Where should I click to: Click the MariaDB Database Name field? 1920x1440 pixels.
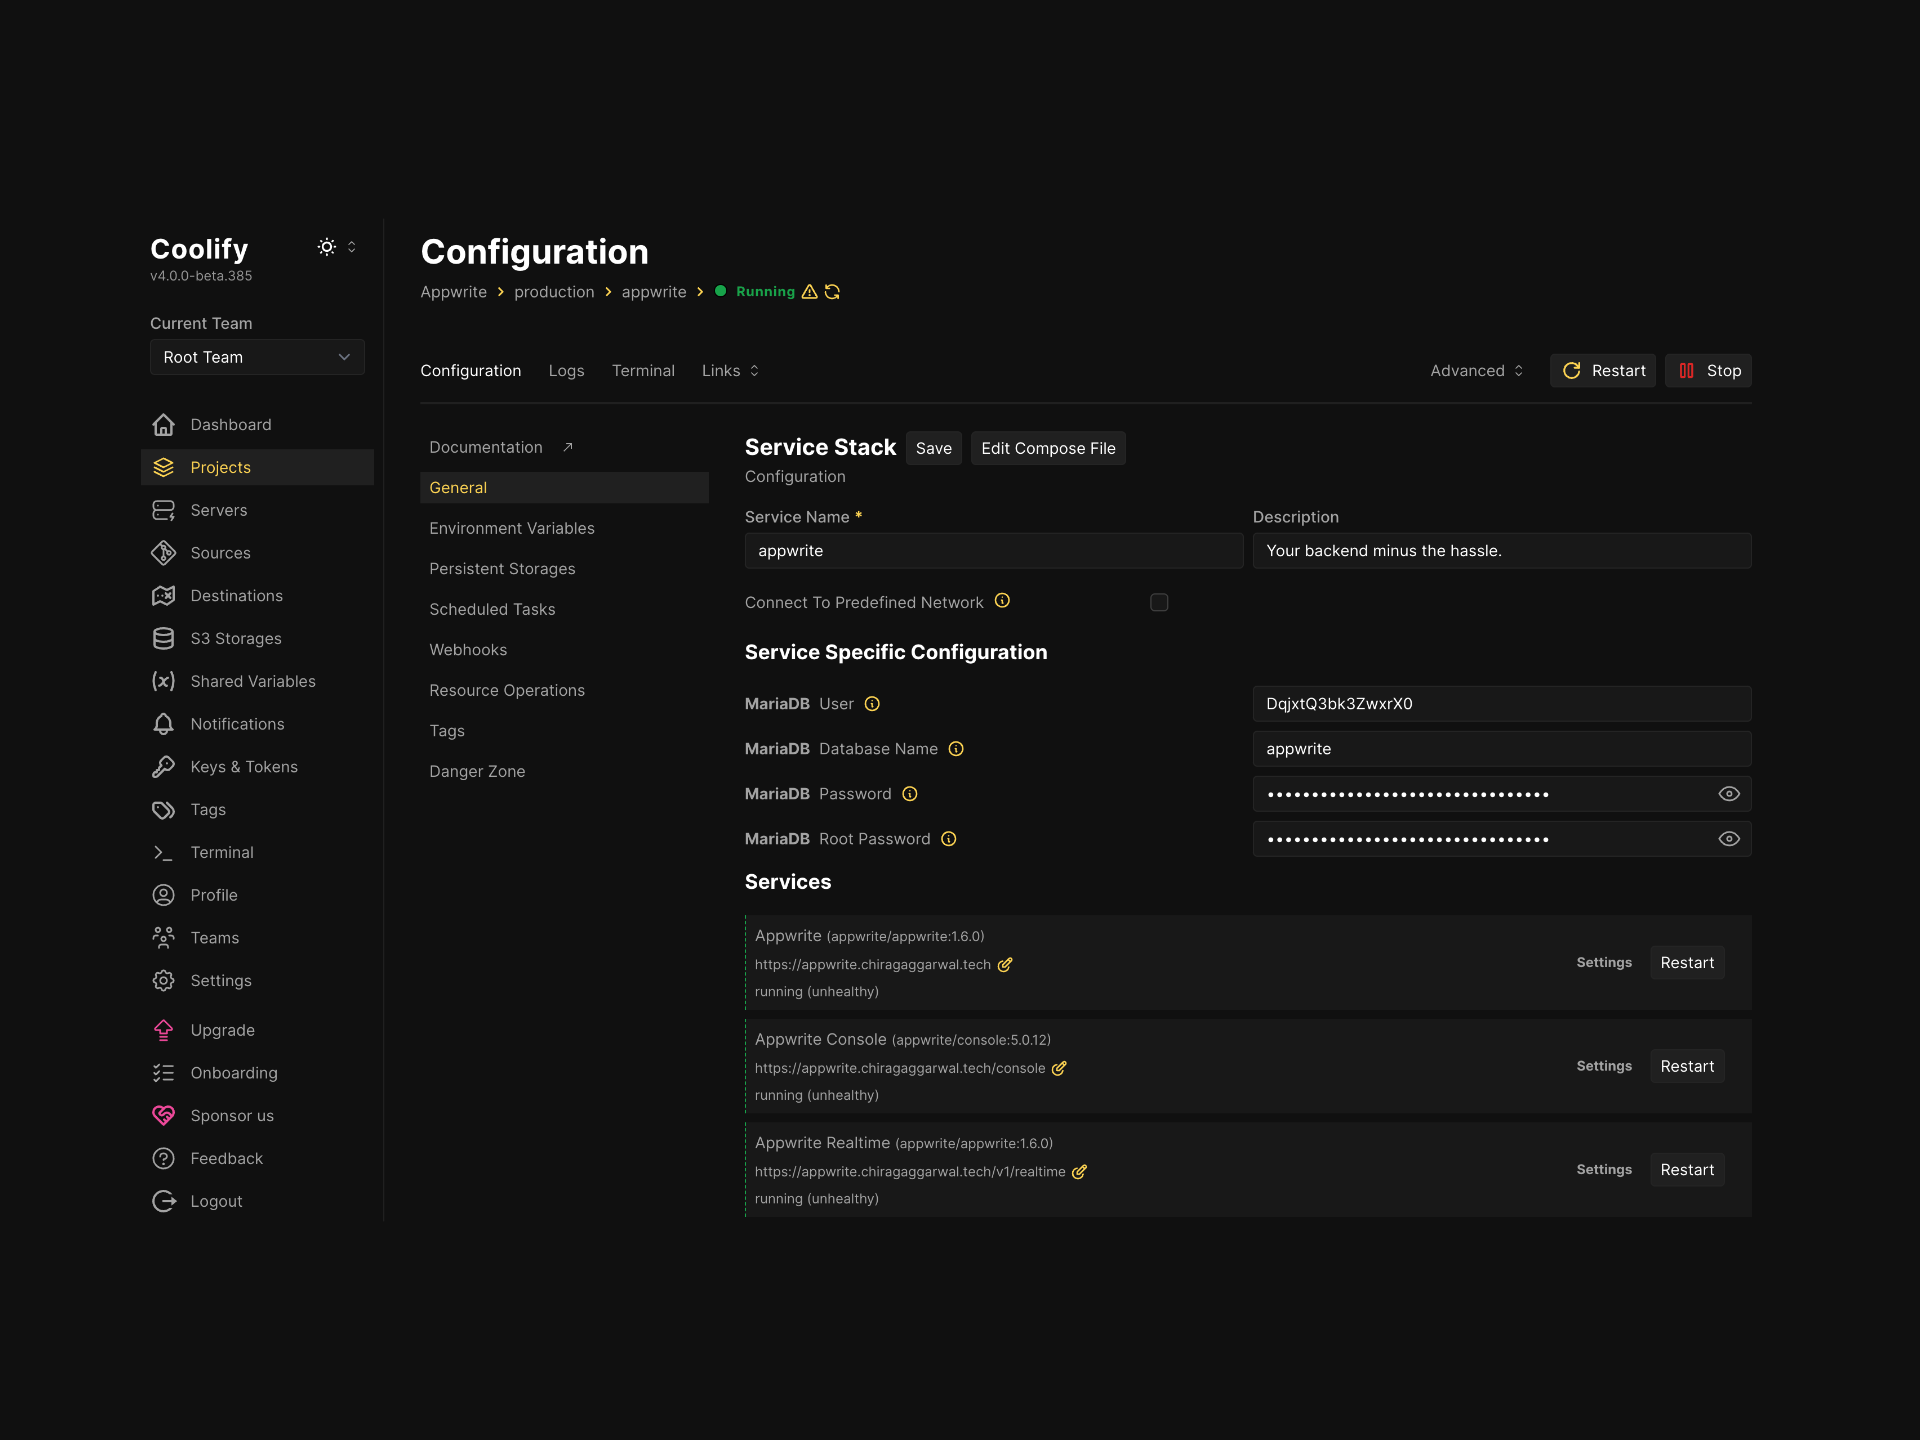tap(1502, 749)
